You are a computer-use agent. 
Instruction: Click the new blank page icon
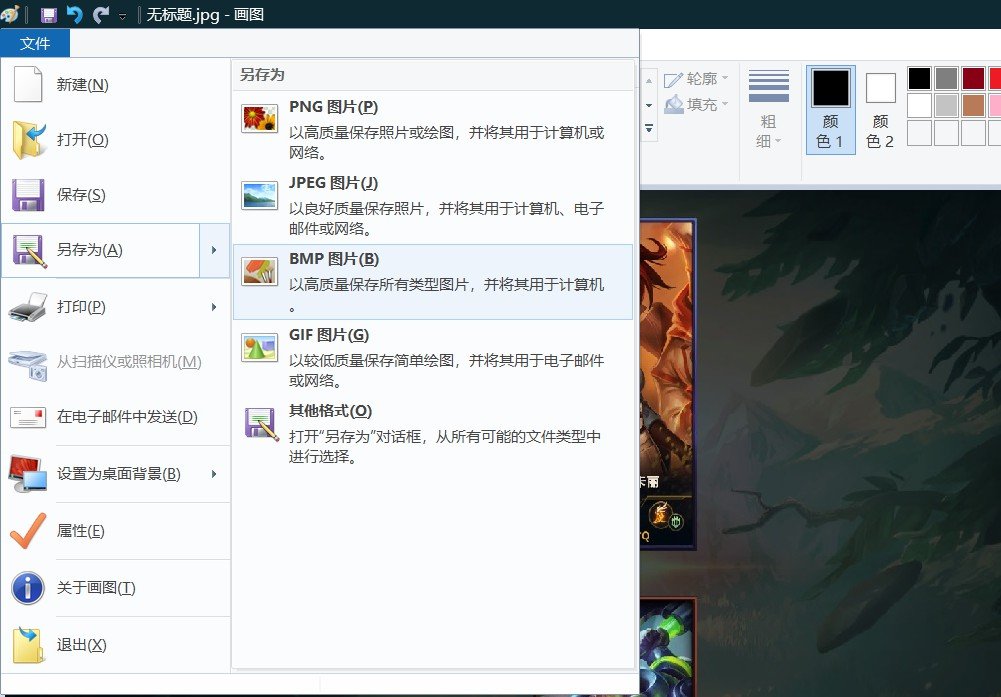pyautogui.click(x=28, y=84)
